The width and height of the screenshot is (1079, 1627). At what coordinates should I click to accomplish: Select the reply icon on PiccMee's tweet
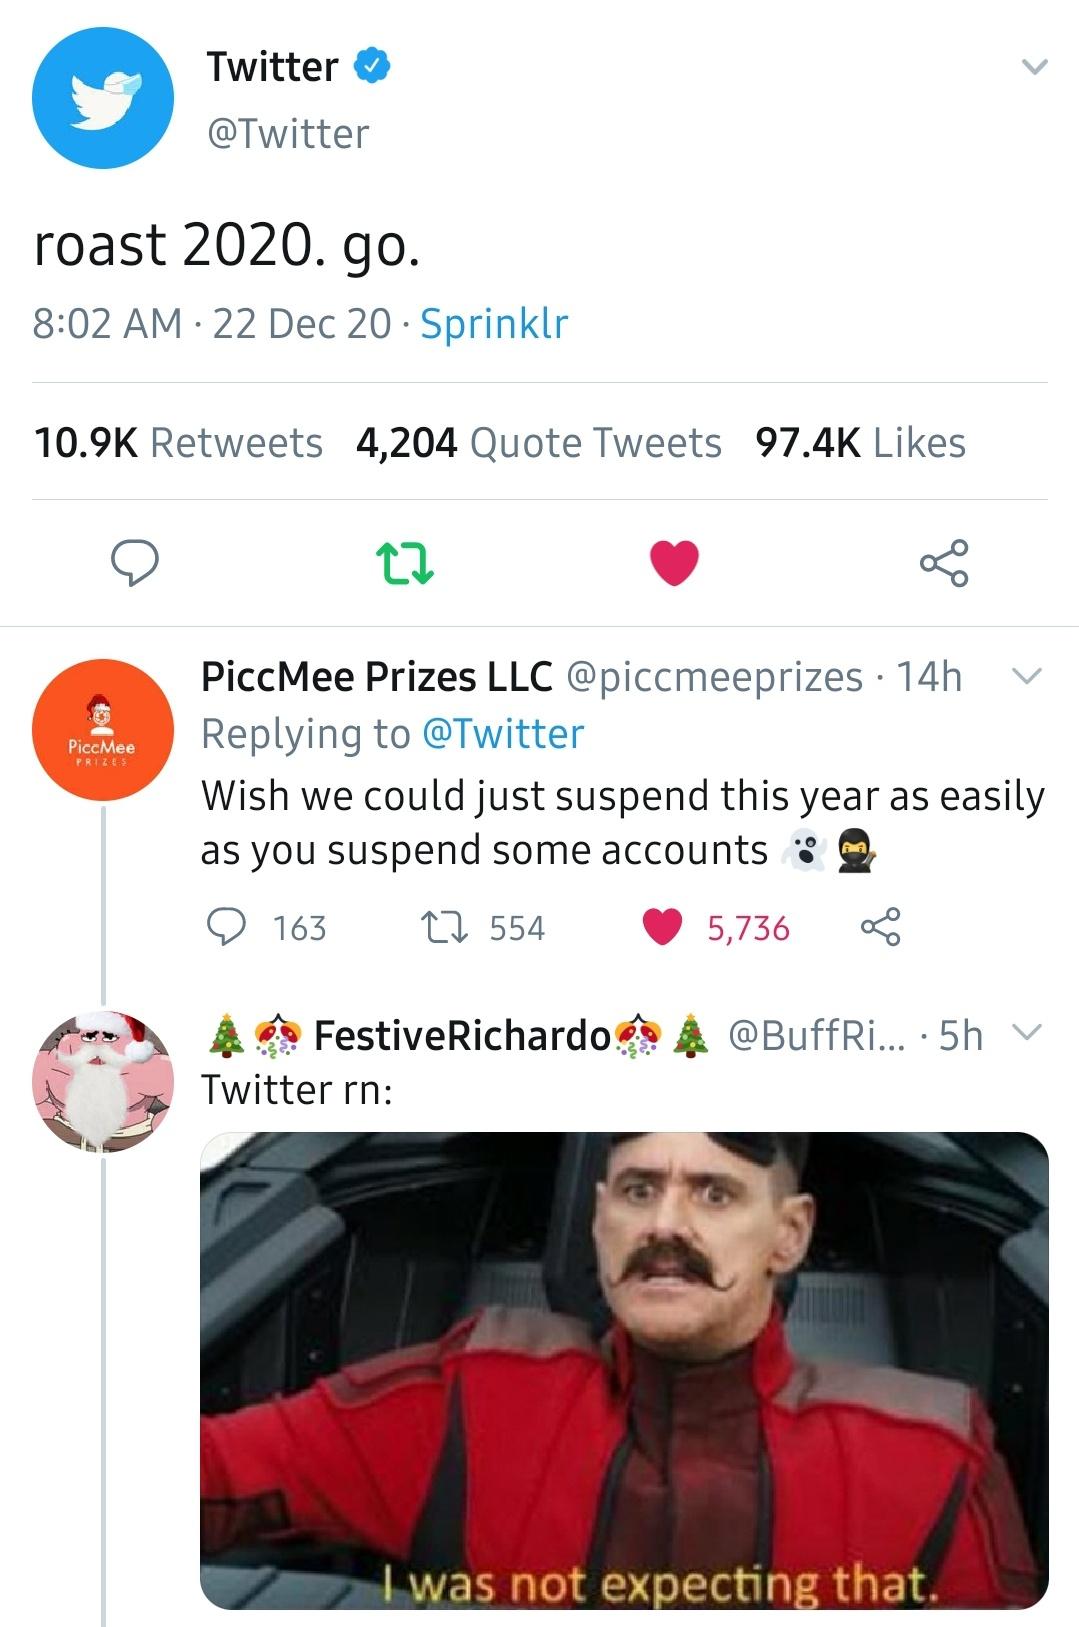pyautogui.click(x=228, y=925)
